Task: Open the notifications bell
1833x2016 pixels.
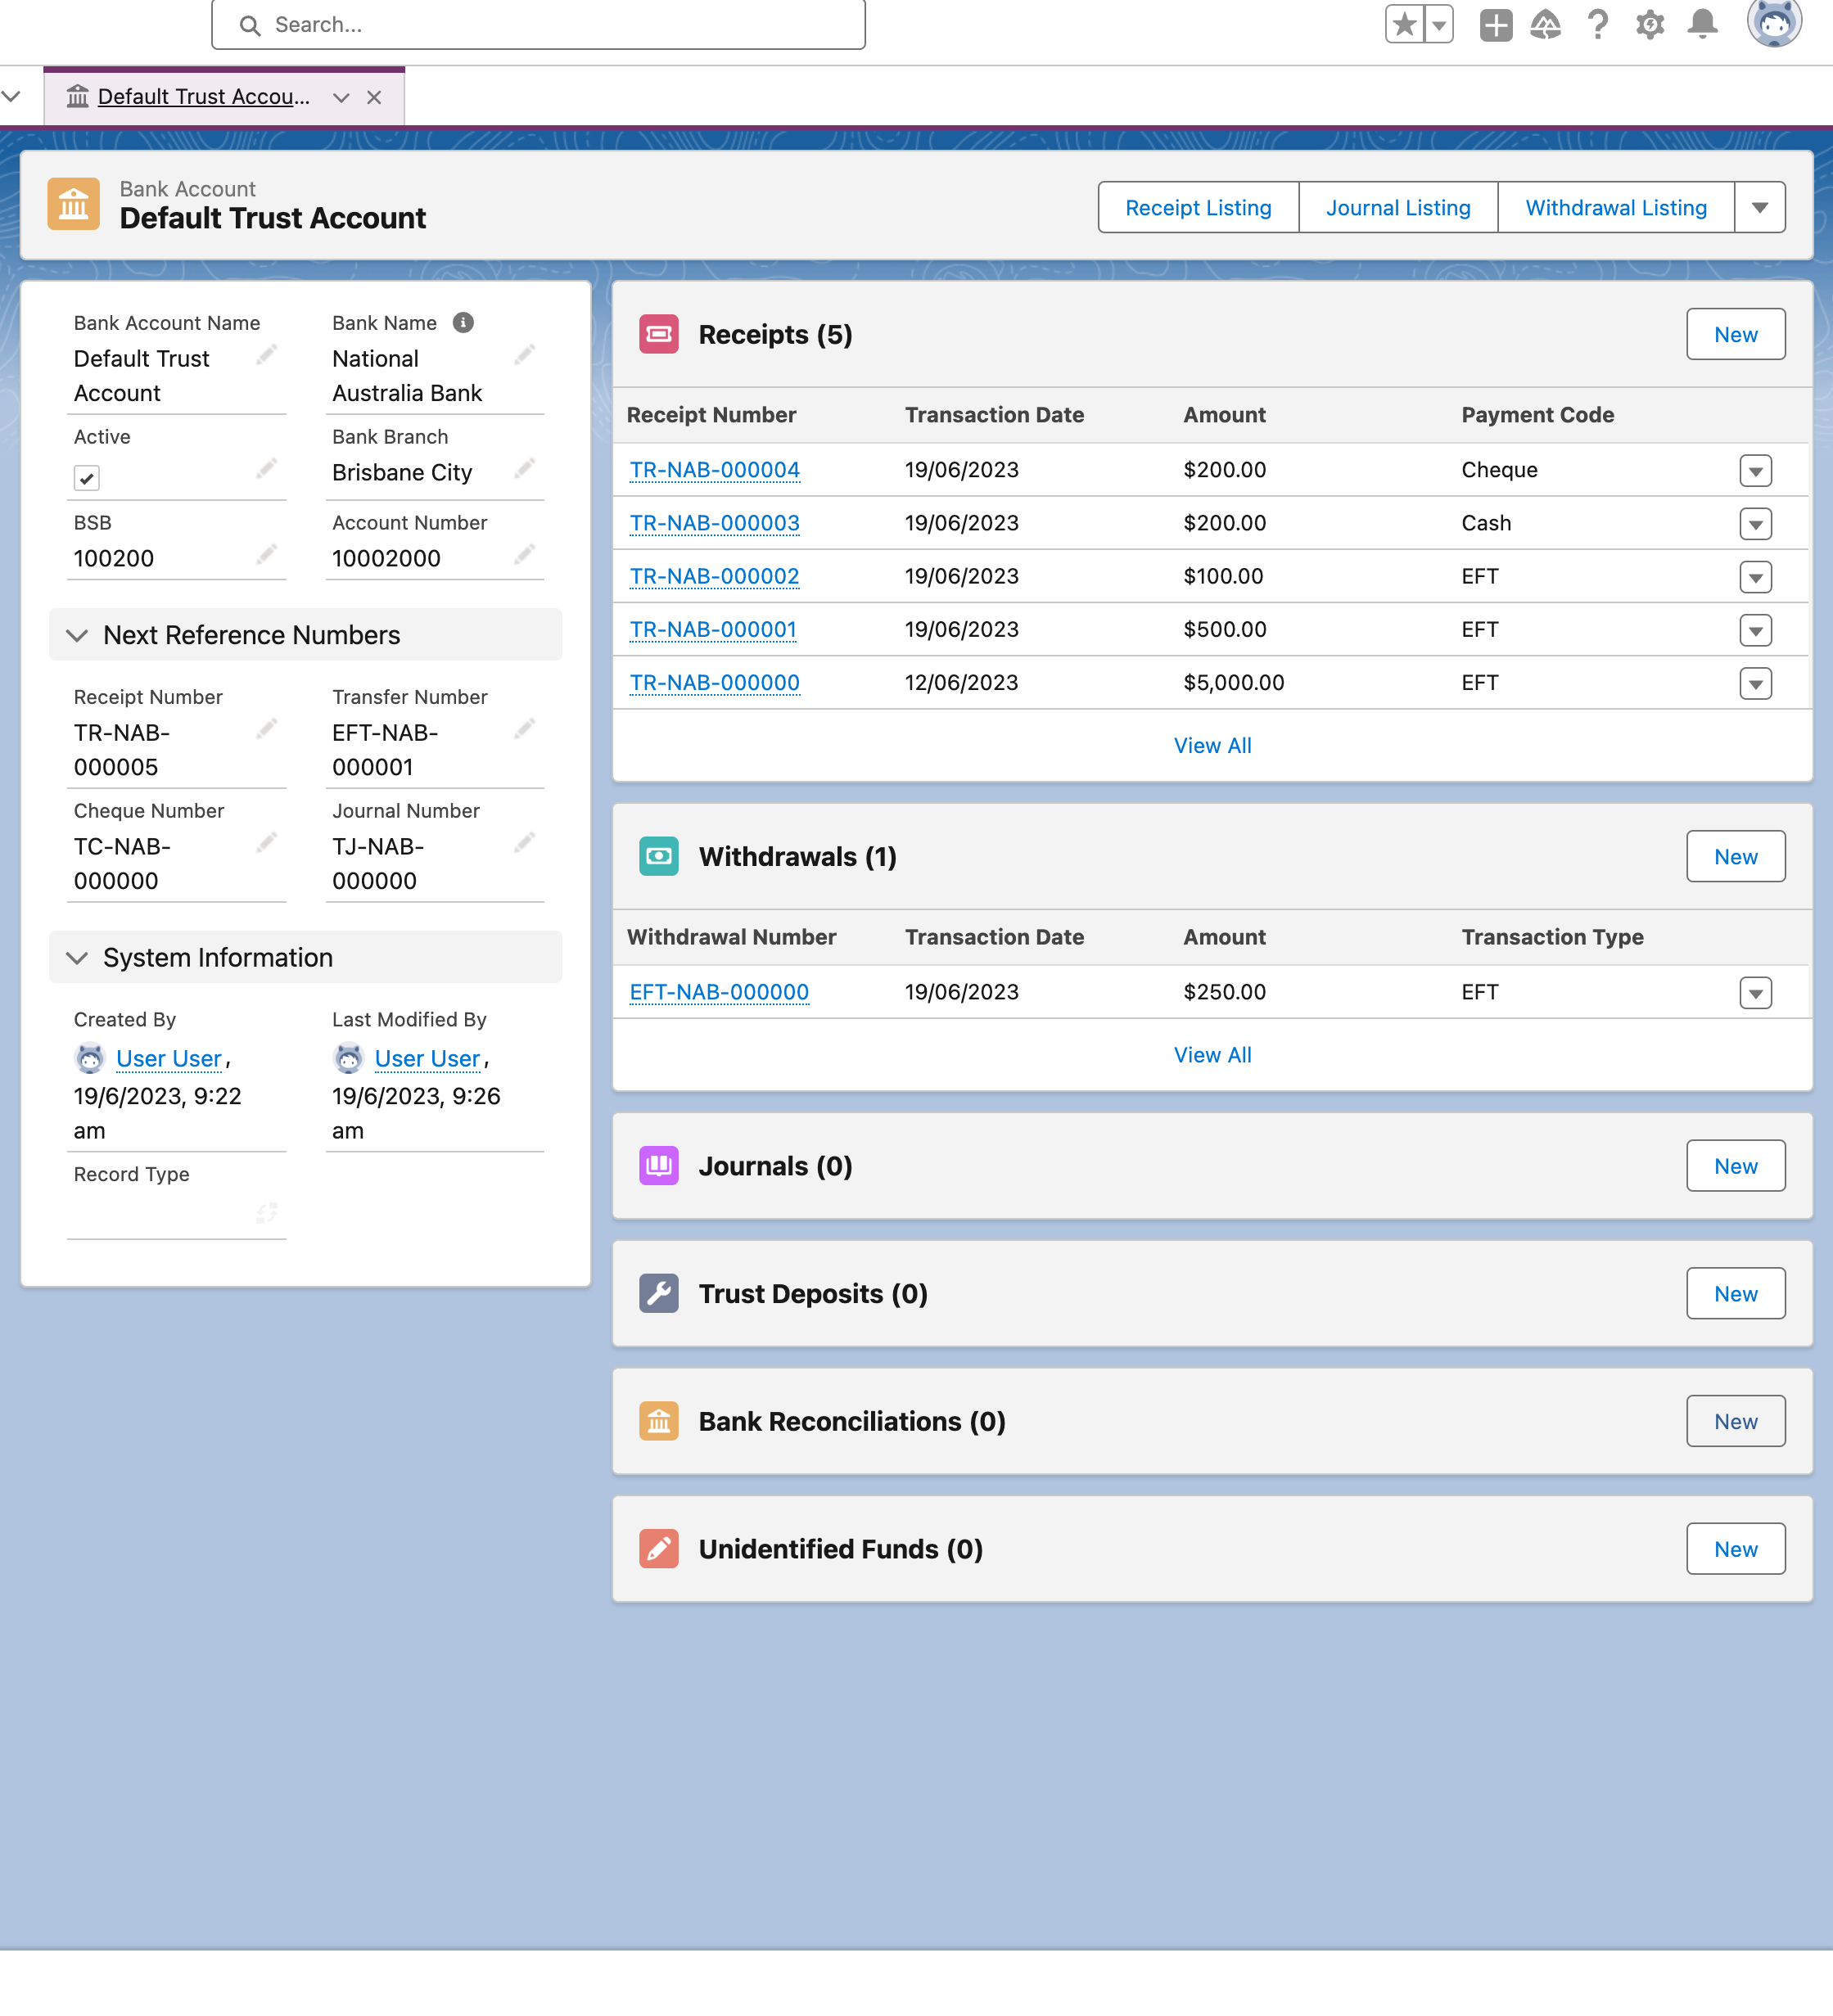Action: [x=1702, y=24]
